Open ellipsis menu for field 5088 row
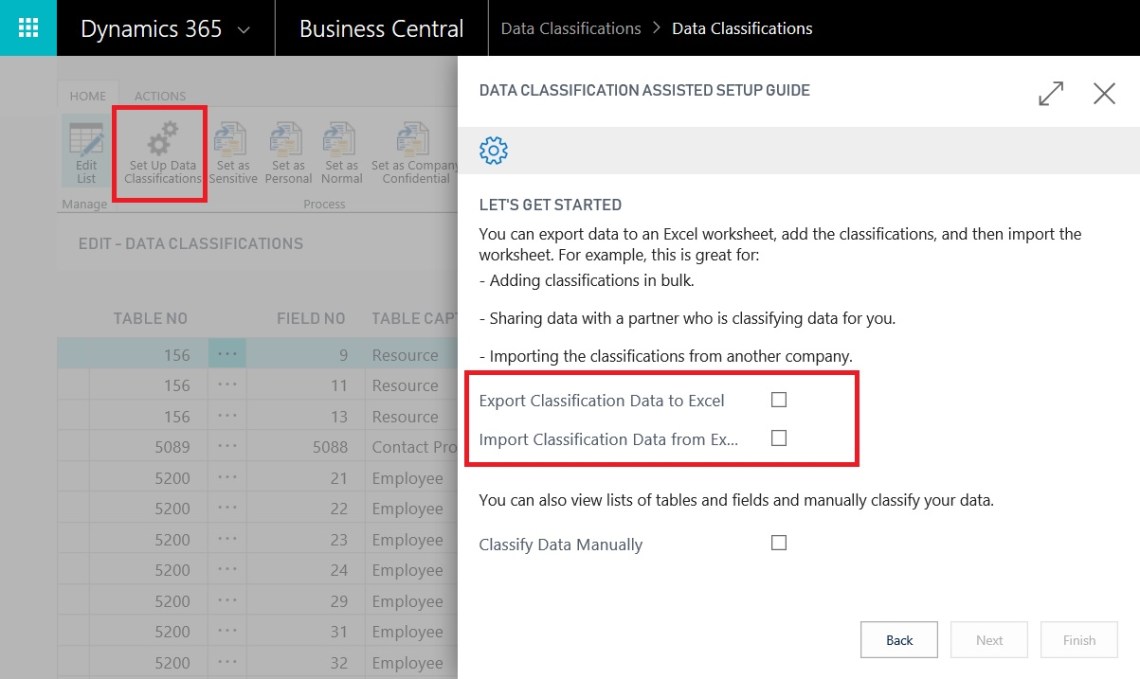This screenshot has height=679, width=1140. click(227, 447)
